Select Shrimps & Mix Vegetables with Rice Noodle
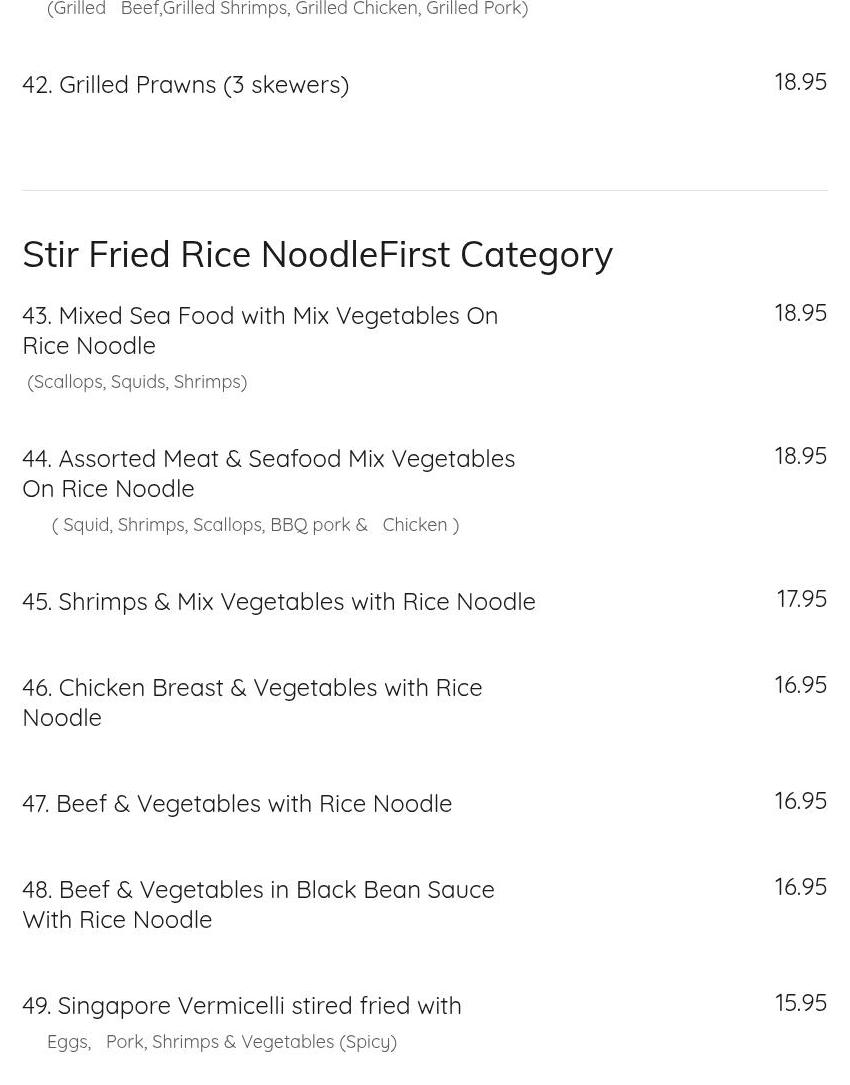850x1085 pixels. click(279, 602)
